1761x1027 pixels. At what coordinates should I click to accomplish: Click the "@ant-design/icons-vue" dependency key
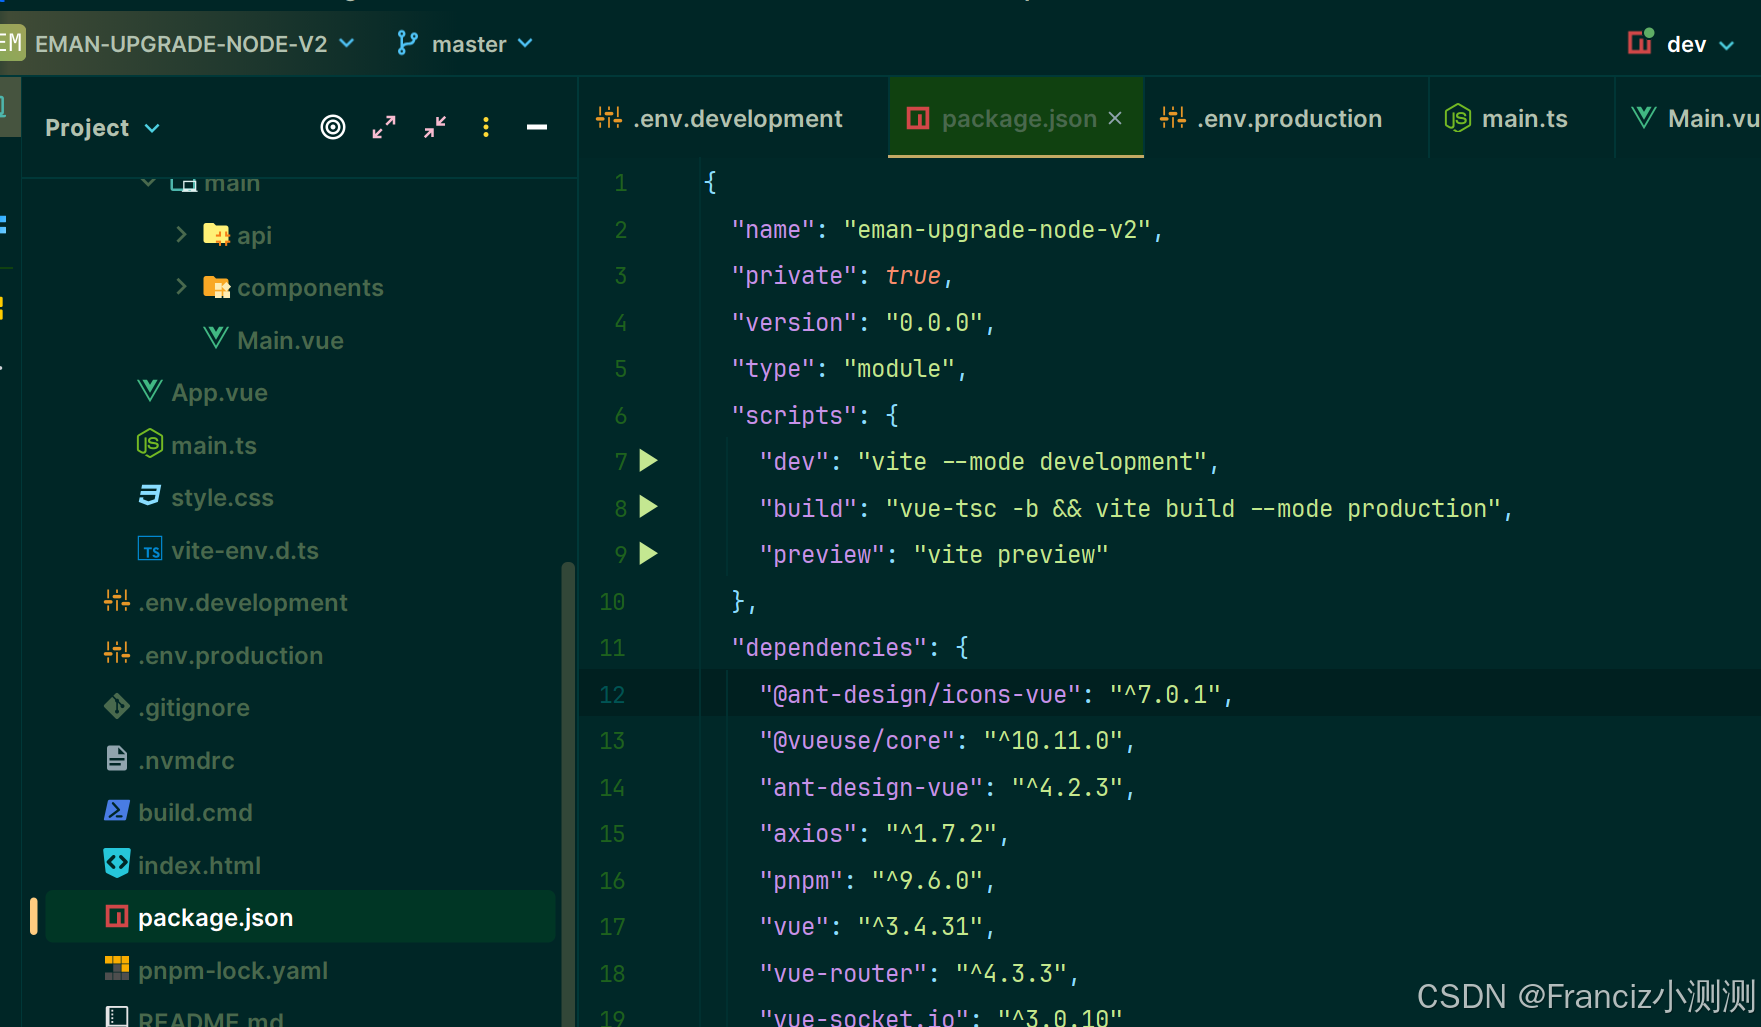click(x=920, y=694)
